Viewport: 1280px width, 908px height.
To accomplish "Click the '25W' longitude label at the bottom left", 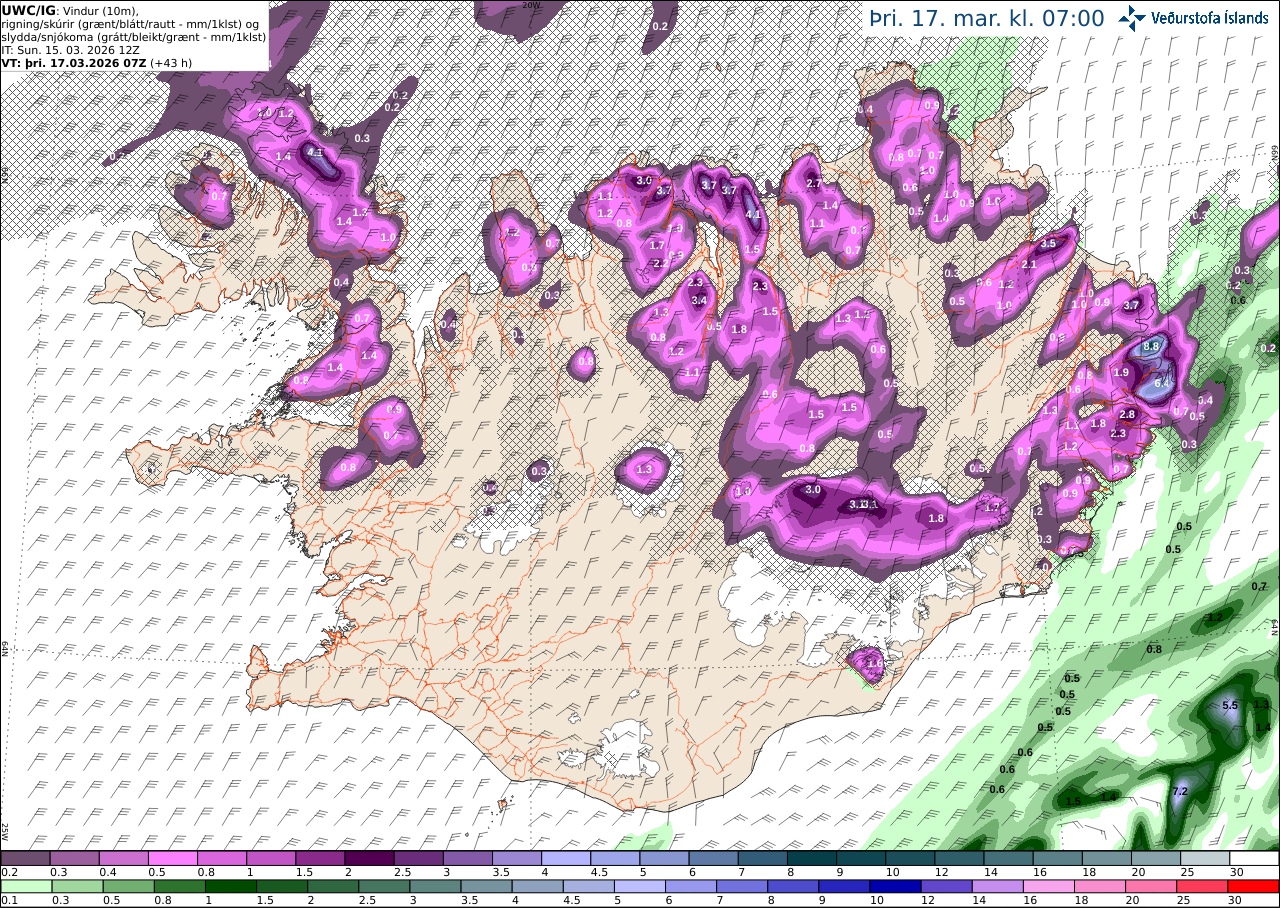I will click(x=4, y=831).
